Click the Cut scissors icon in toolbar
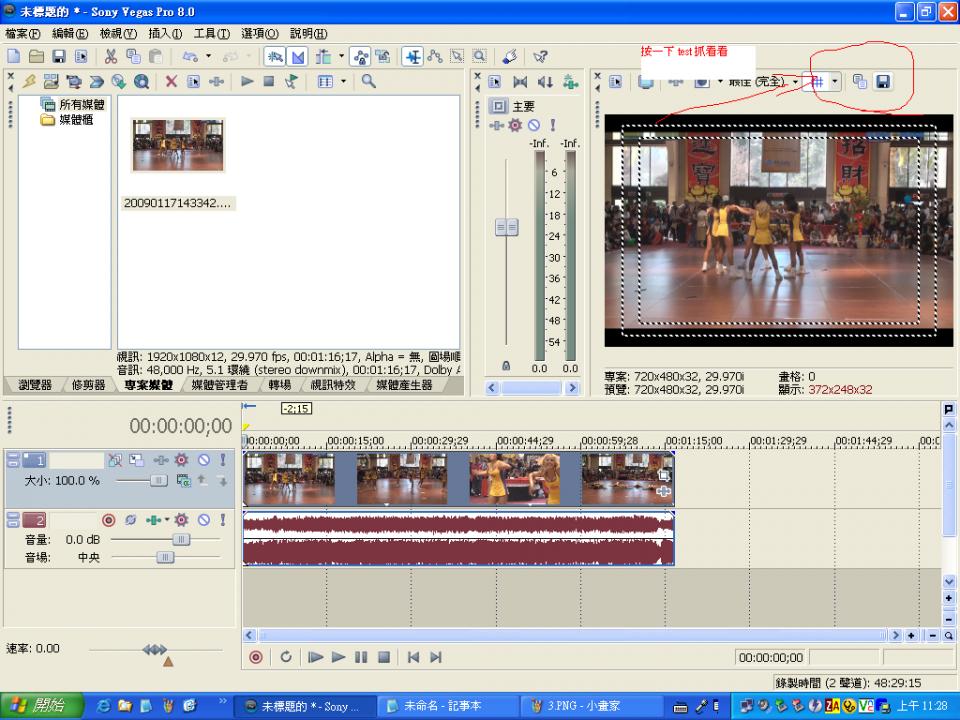Image resolution: width=960 pixels, height=720 pixels. 111,57
